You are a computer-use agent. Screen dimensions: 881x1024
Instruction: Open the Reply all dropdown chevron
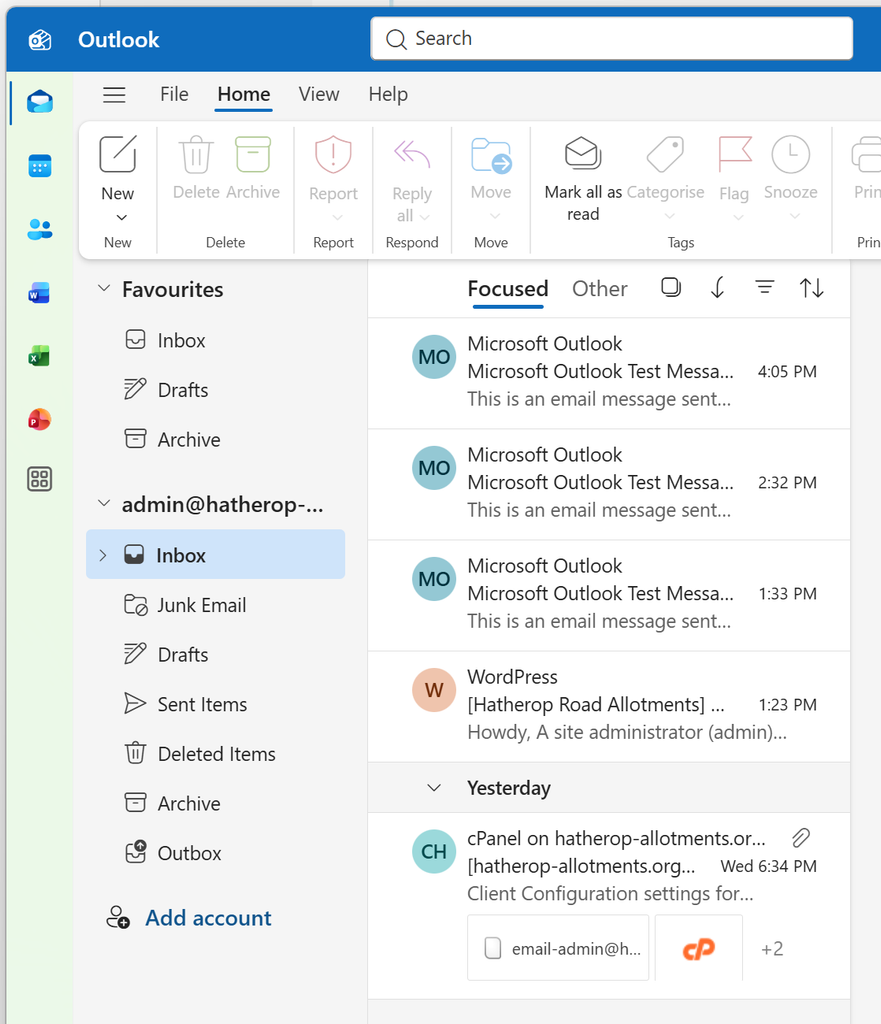424,217
